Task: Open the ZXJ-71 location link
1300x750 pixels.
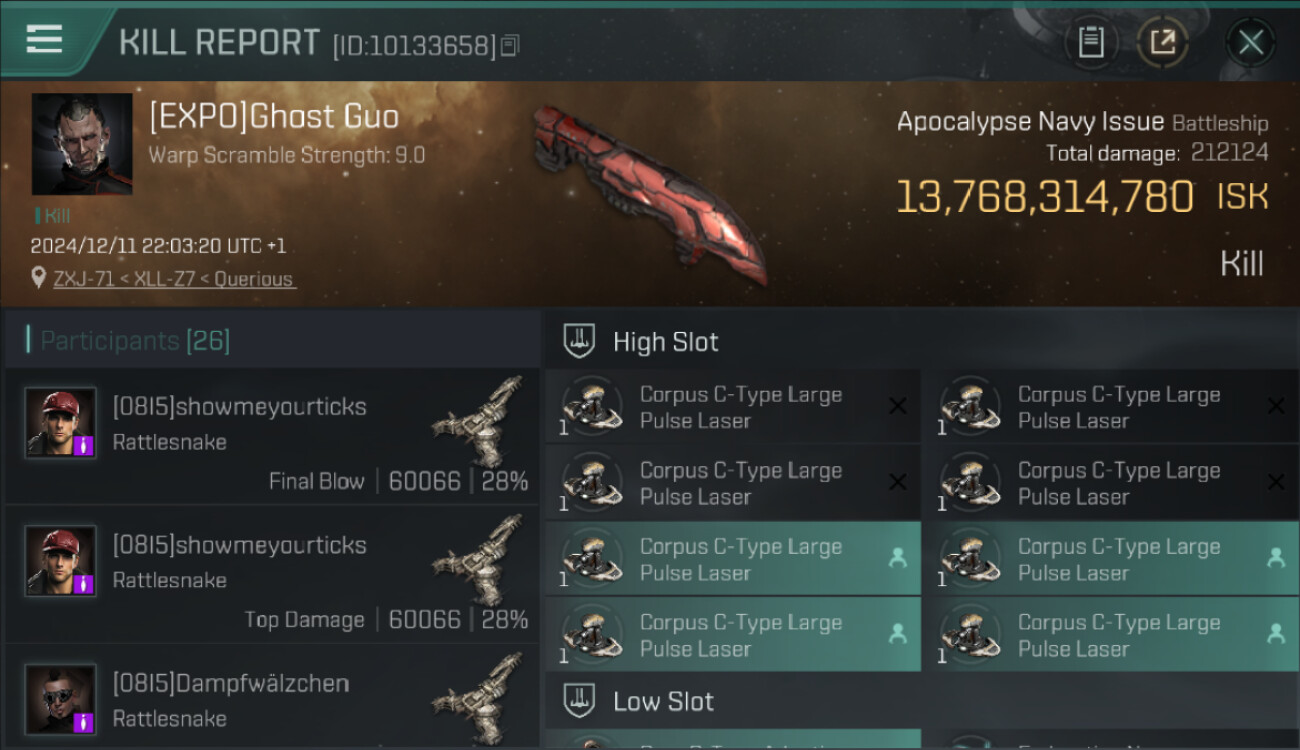Action: point(174,279)
